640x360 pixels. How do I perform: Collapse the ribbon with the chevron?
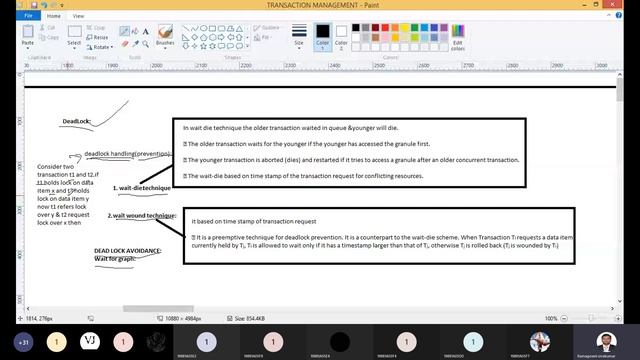pos(609,15)
